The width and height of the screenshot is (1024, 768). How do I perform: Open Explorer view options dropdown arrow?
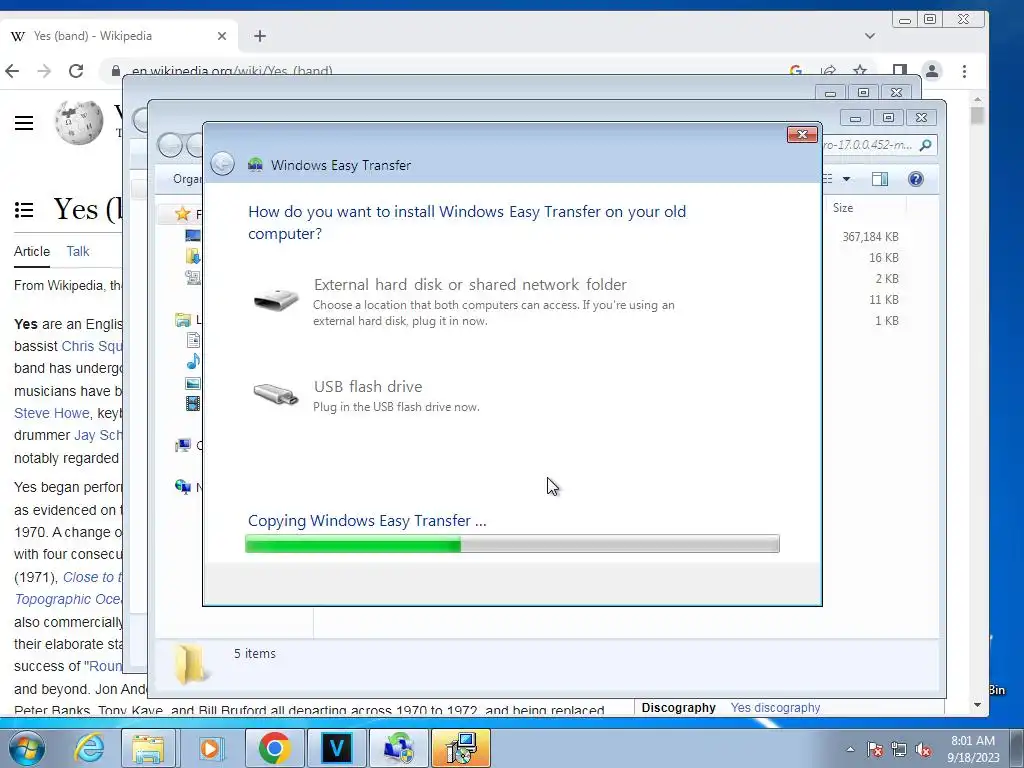click(x=846, y=179)
